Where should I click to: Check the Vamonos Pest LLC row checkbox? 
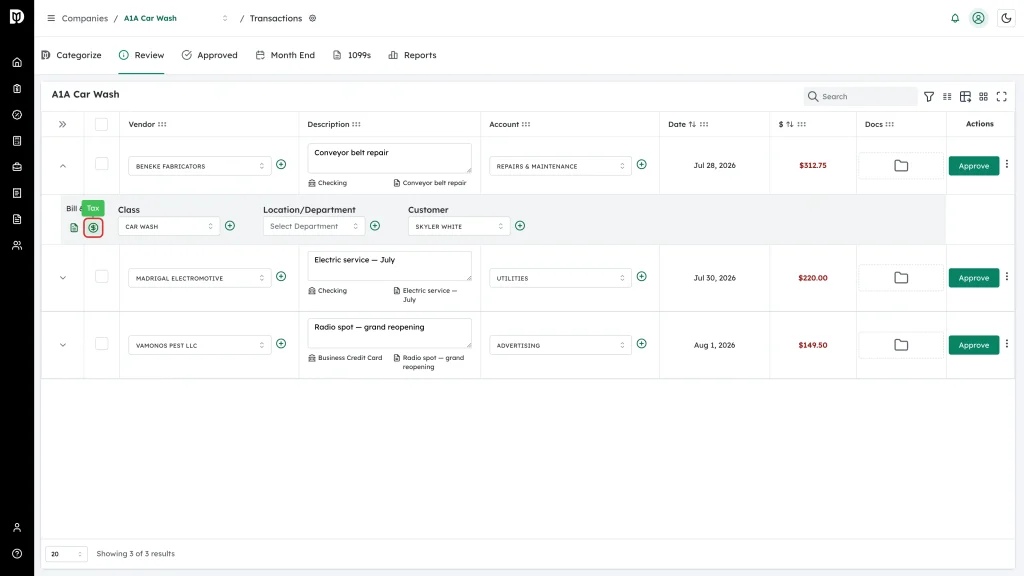101,344
